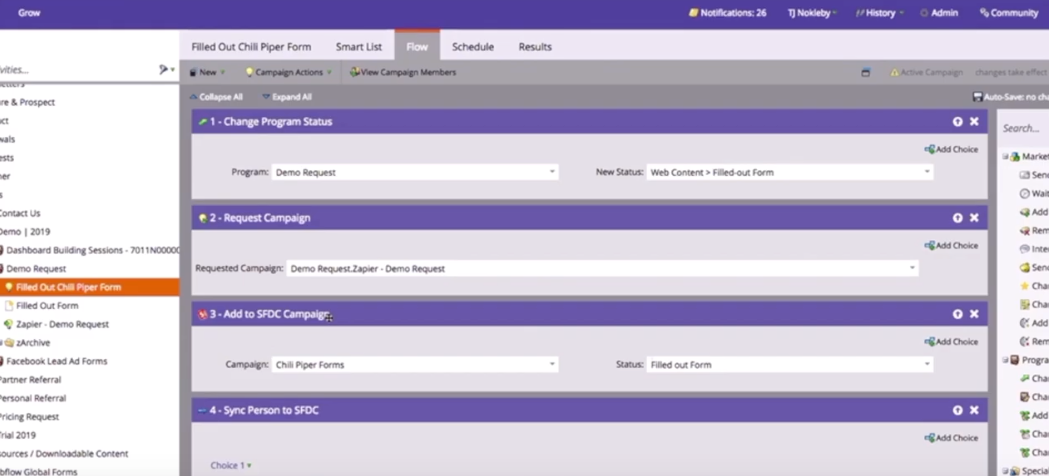Add Choice to Change Program Status step

[x=951, y=150]
